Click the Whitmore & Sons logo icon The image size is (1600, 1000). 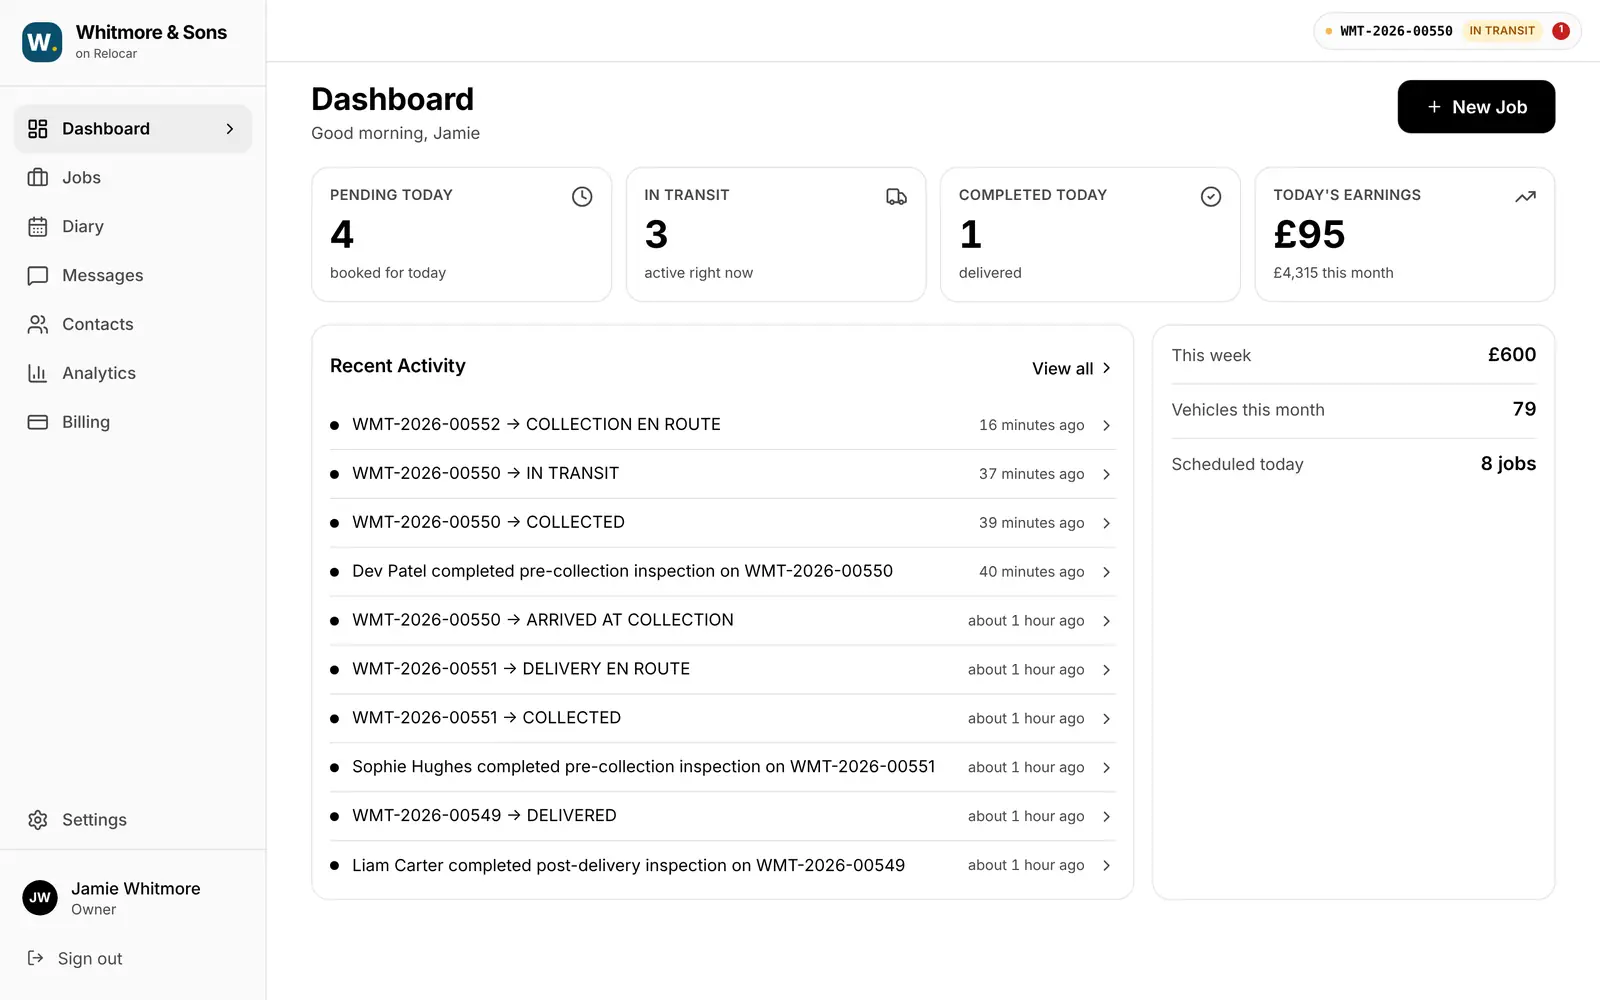pyautogui.click(x=42, y=42)
